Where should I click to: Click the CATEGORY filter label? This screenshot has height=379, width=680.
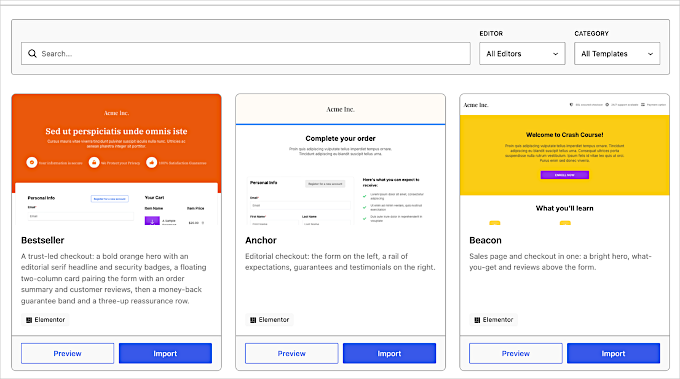pos(592,33)
